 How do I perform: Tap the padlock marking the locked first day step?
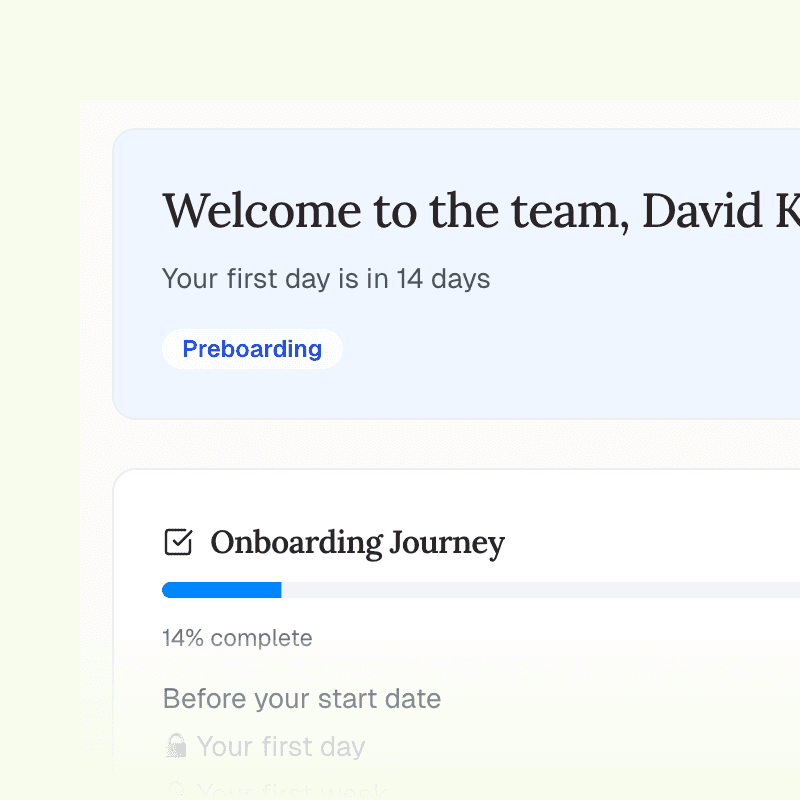[178, 745]
